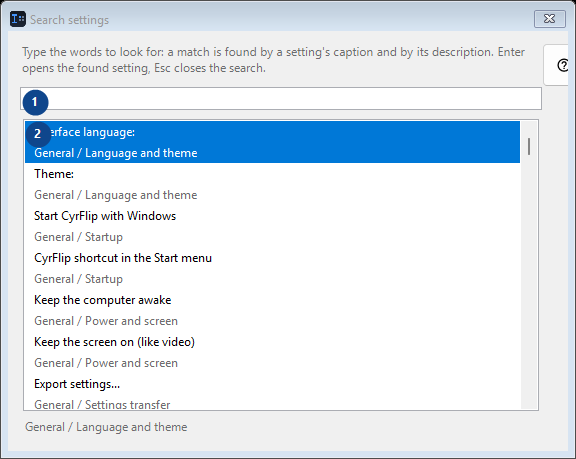This screenshot has width=576, height=459.
Task: Select the Theme: result row
Action: 273,184
